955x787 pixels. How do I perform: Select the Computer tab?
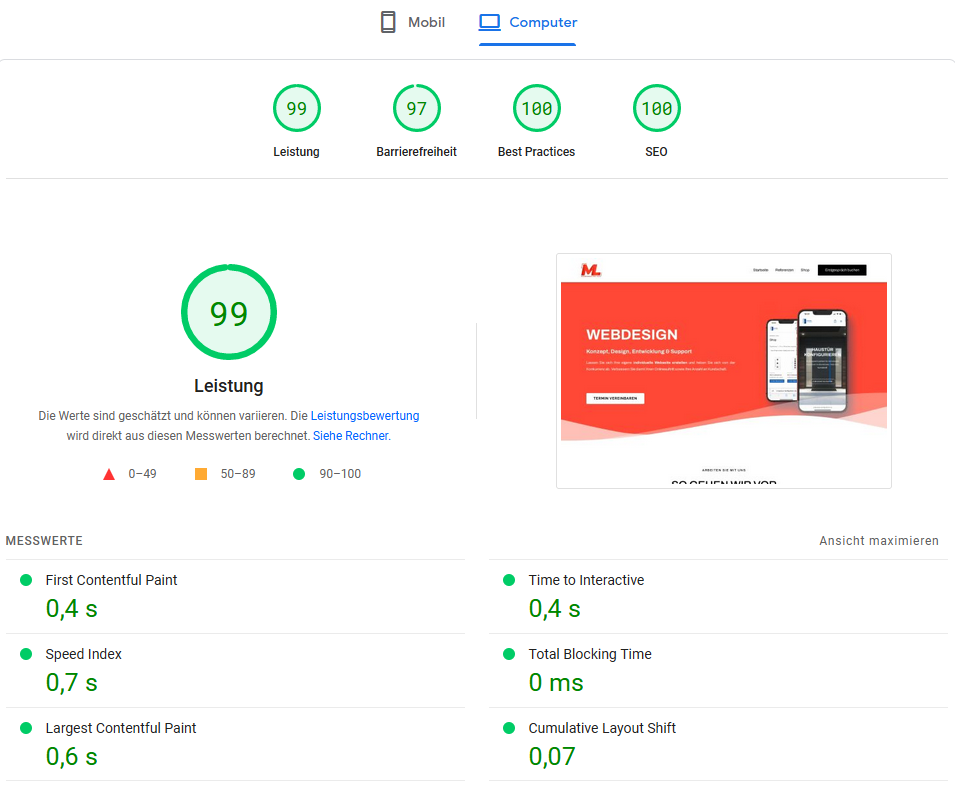(527, 23)
